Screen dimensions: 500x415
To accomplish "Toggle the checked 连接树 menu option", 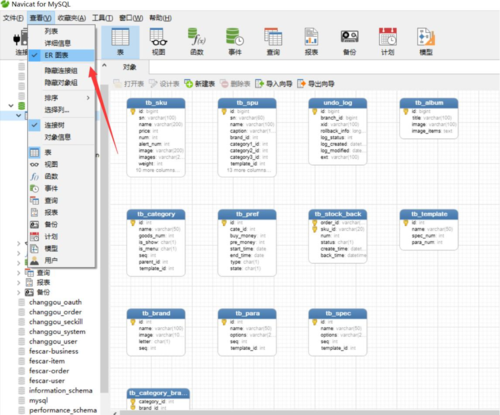I will pos(61,125).
